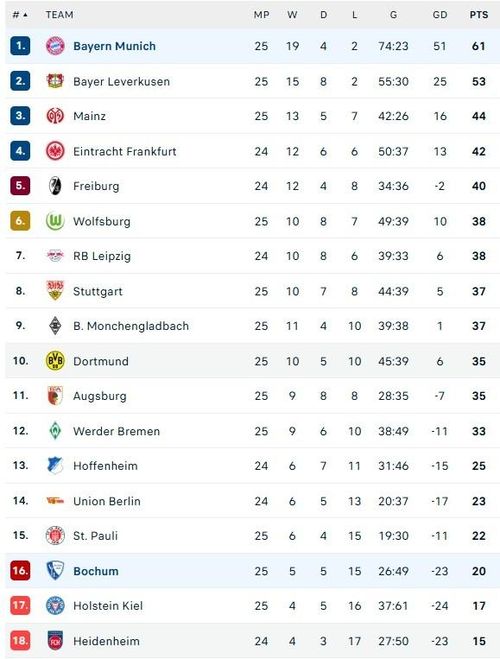Screen dimensions: 500x659
Task: Click the red position 16 badge
Action: [20, 571]
